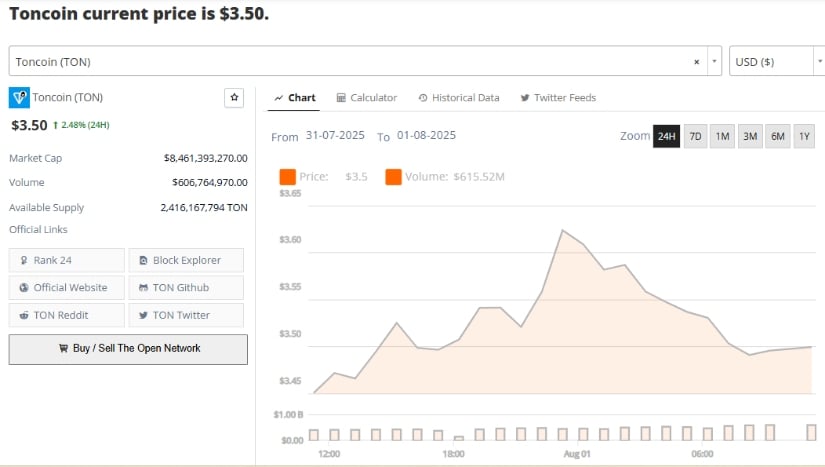Image resolution: width=825 pixels, height=467 pixels.
Task: Set chart zoom to 1M
Action: click(722, 136)
